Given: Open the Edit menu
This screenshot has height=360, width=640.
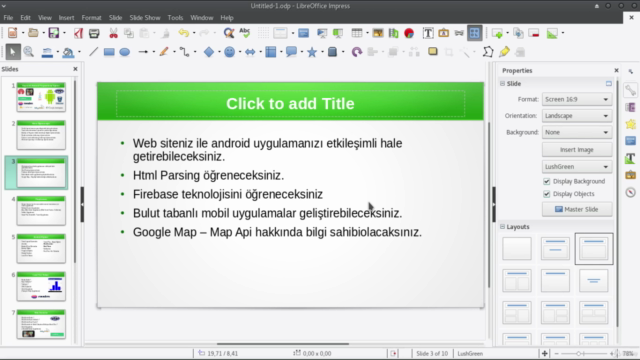Looking at the screenshot, I should pos(25,18).
